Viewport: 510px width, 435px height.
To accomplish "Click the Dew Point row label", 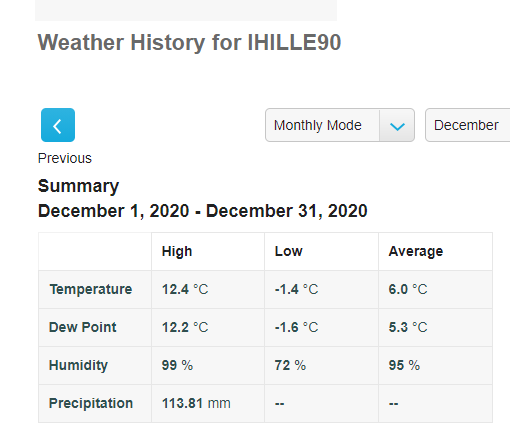I will point(83,327).
